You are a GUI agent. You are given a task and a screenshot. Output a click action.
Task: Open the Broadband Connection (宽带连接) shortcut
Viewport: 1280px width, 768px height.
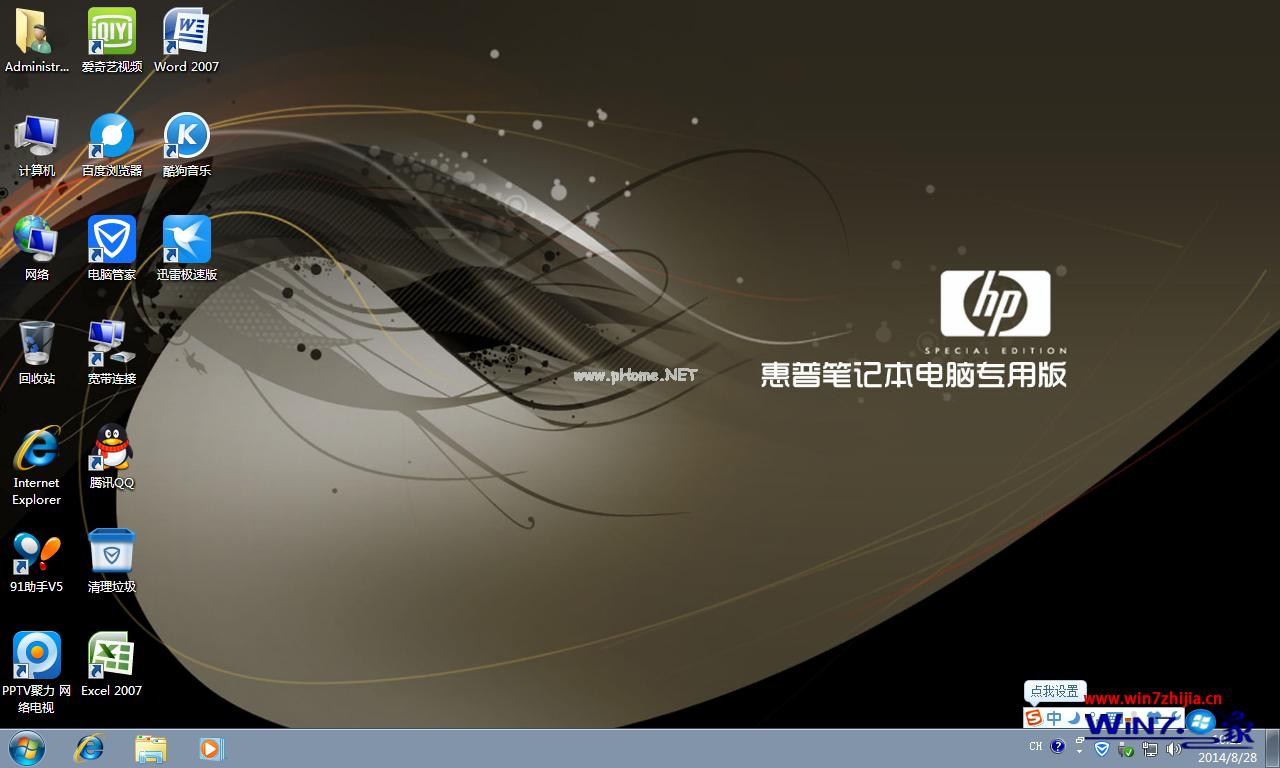[112, 353]
